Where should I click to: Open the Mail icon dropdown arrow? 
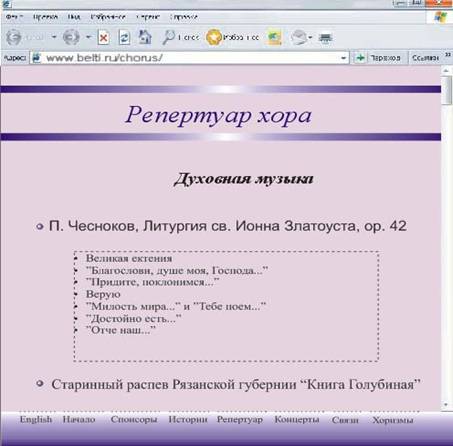[310, 37]
